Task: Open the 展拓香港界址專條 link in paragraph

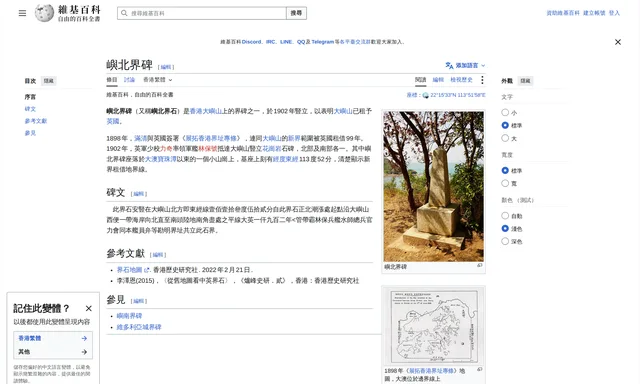Action: coord(211,138)
